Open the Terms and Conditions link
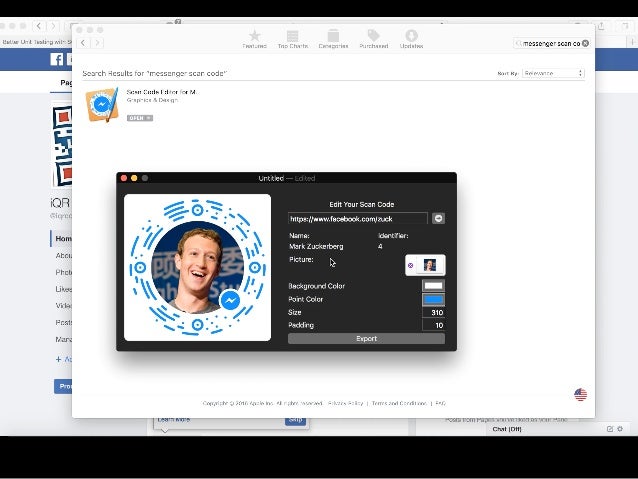 coord(399,403)
